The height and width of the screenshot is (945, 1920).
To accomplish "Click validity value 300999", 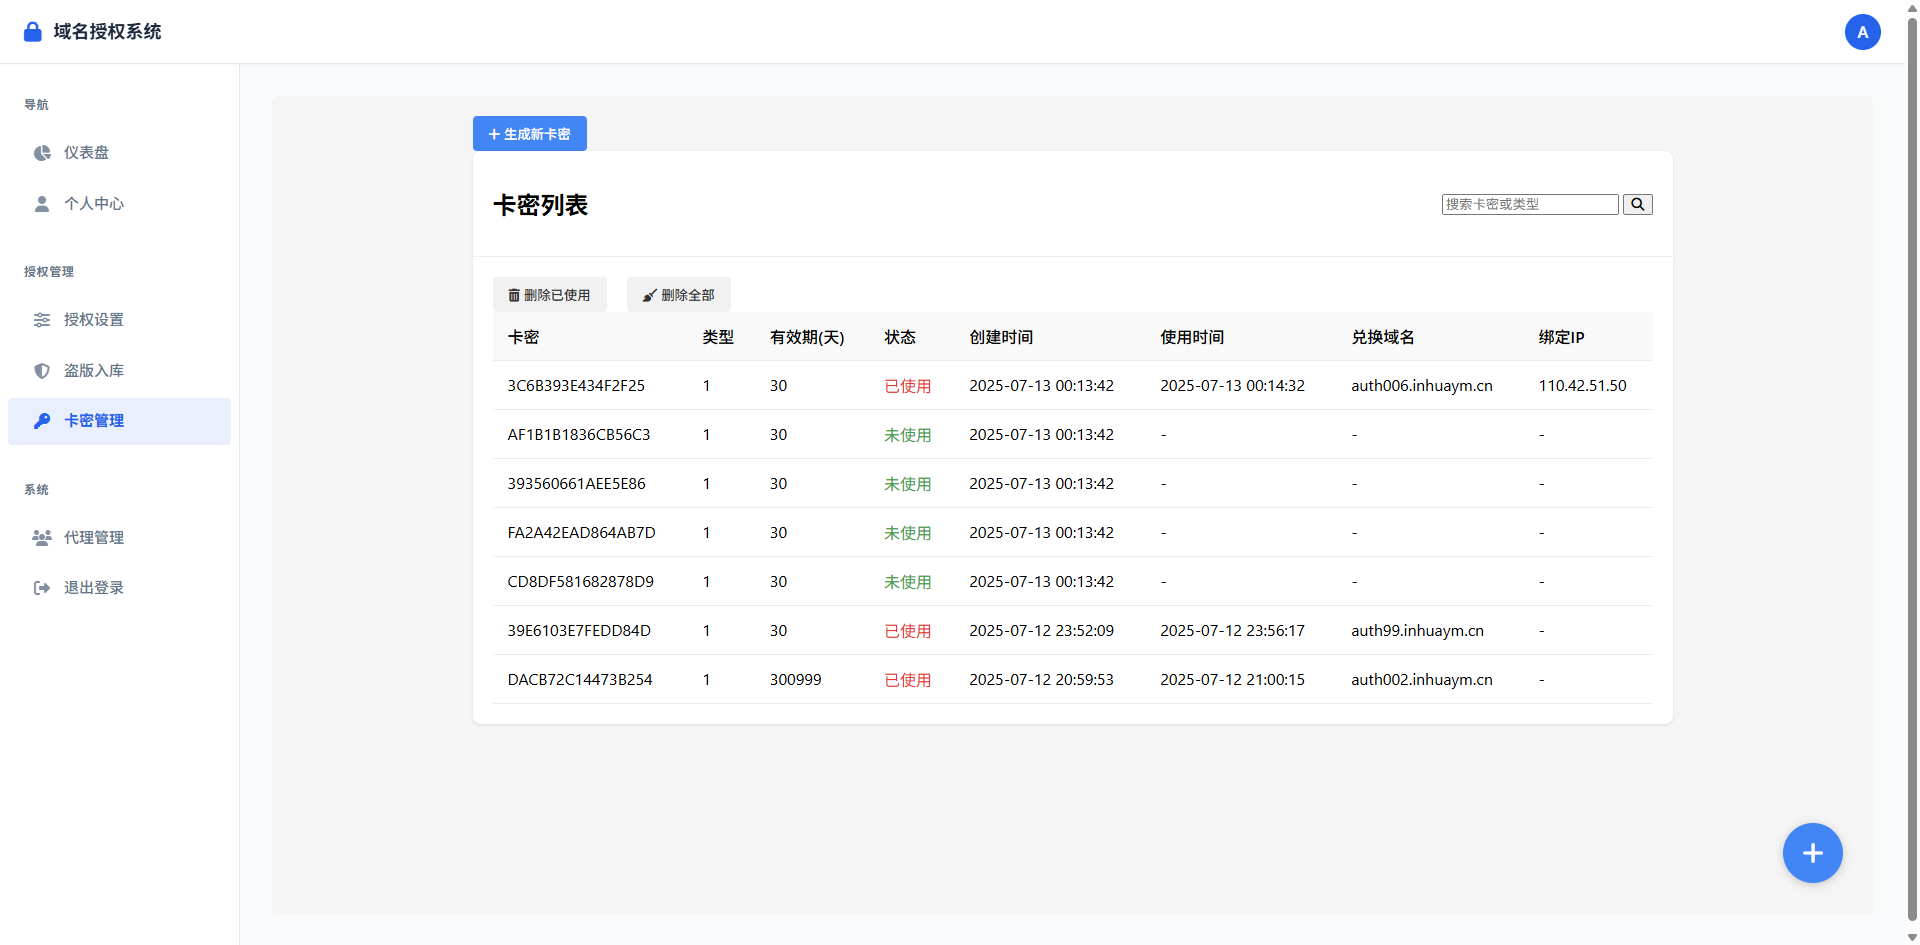I will point(796,680).
